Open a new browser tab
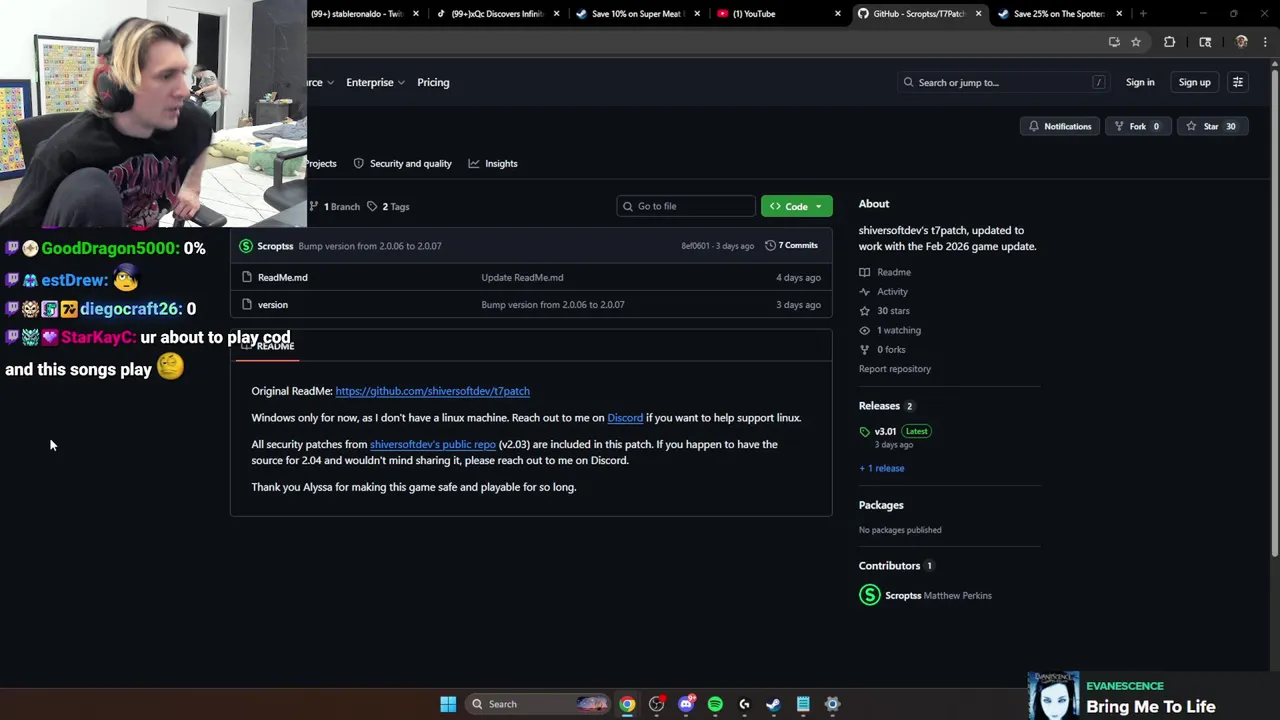1280x720 pixels. pyautogui.click(x=1143, y=14)
